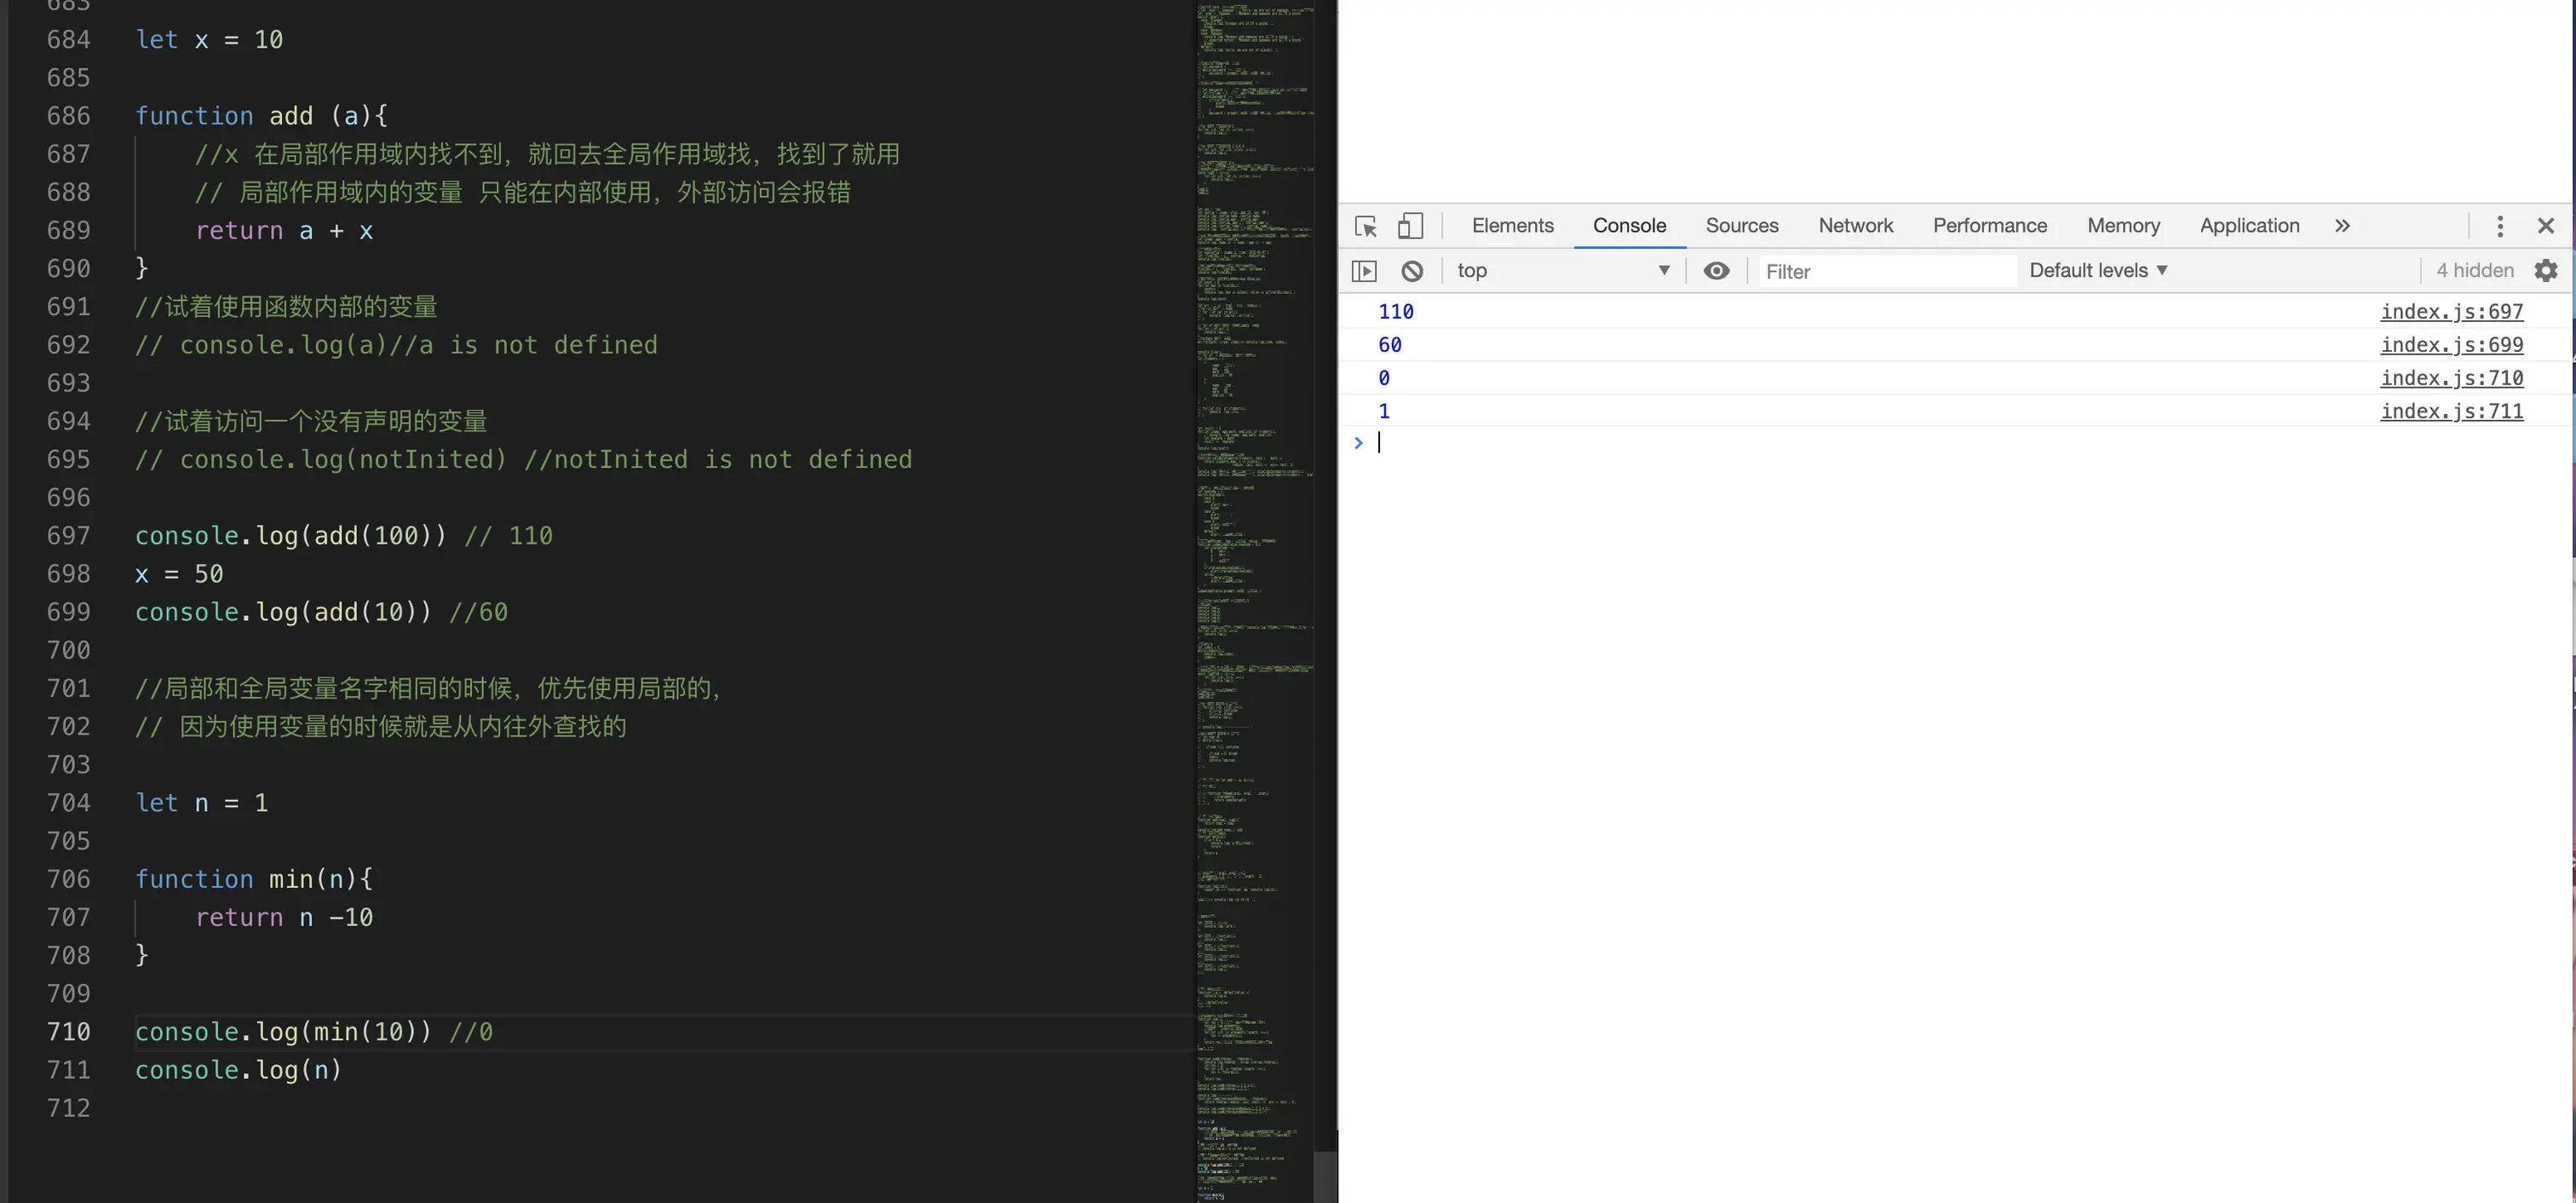
Task: Show the console sidebar
Action: point(1364,271)
